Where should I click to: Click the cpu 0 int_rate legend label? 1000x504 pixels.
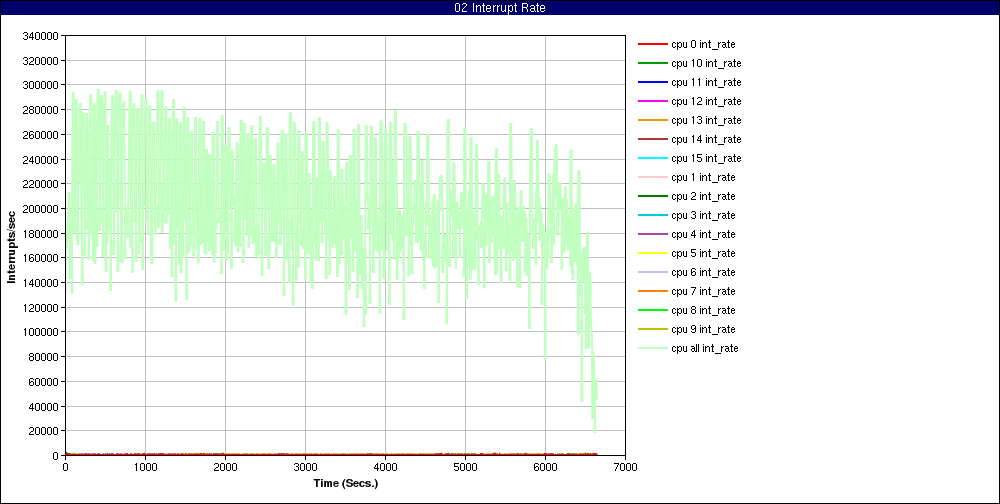point(703,45)
